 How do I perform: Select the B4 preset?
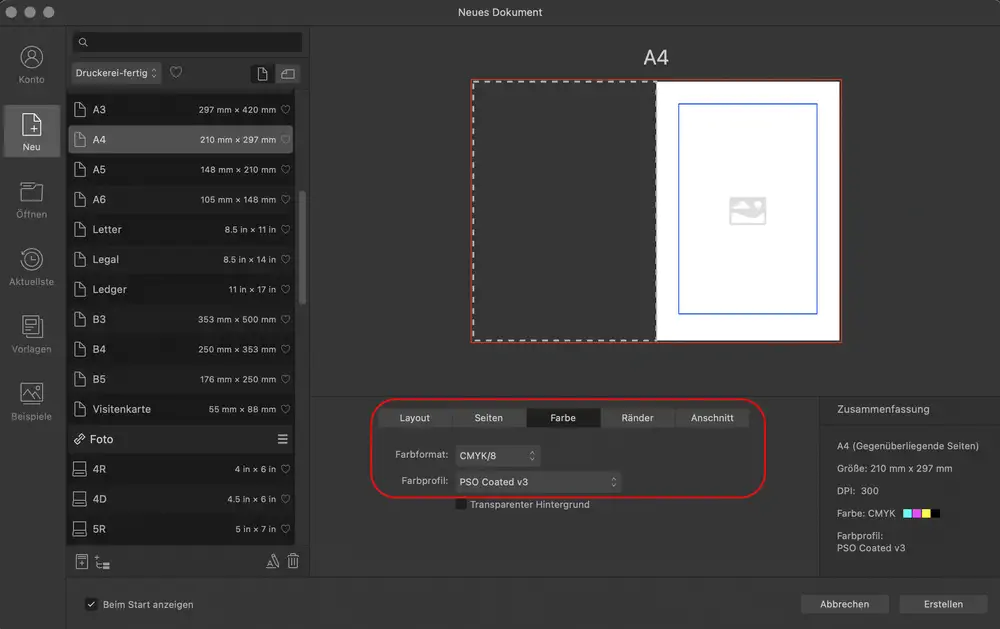pos(180,349)
